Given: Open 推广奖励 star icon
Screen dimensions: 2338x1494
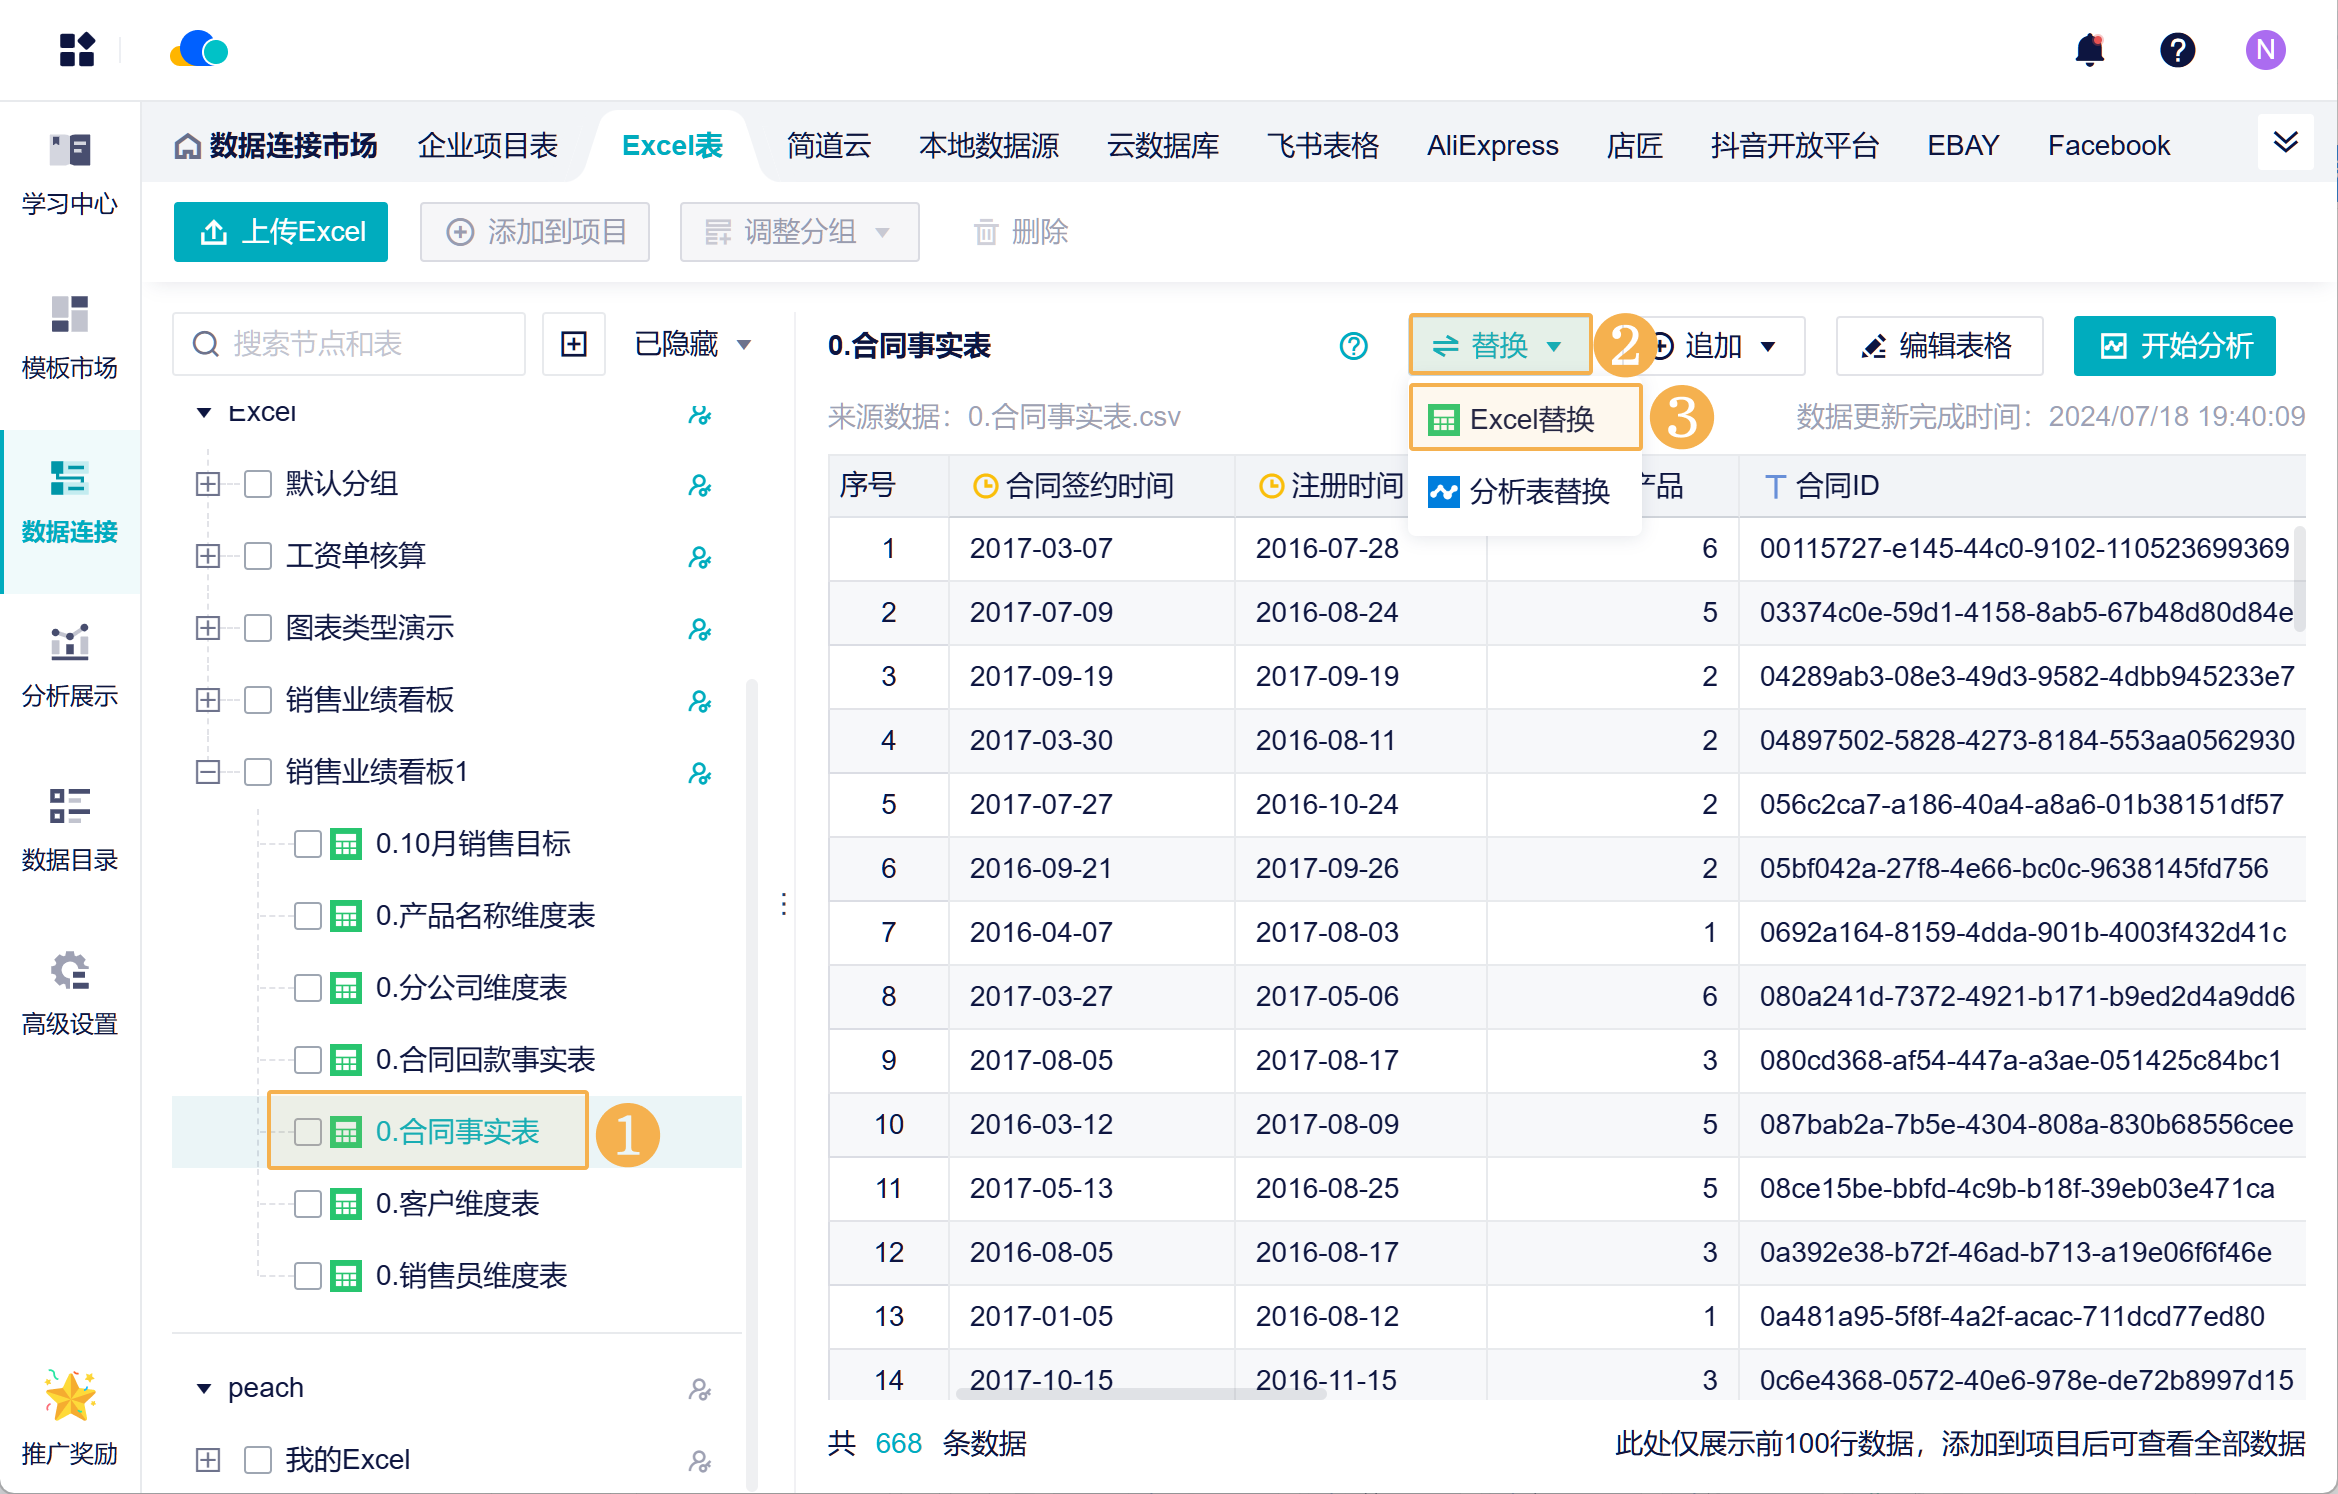Looking at the screenshot, I should tap(70, 1396).
